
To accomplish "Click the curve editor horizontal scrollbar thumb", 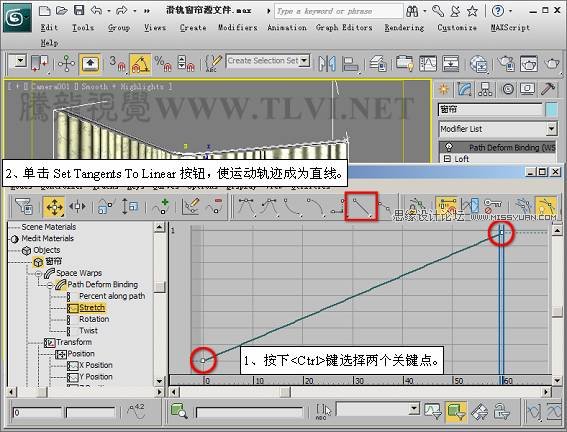I will click(x=285, y=392).
